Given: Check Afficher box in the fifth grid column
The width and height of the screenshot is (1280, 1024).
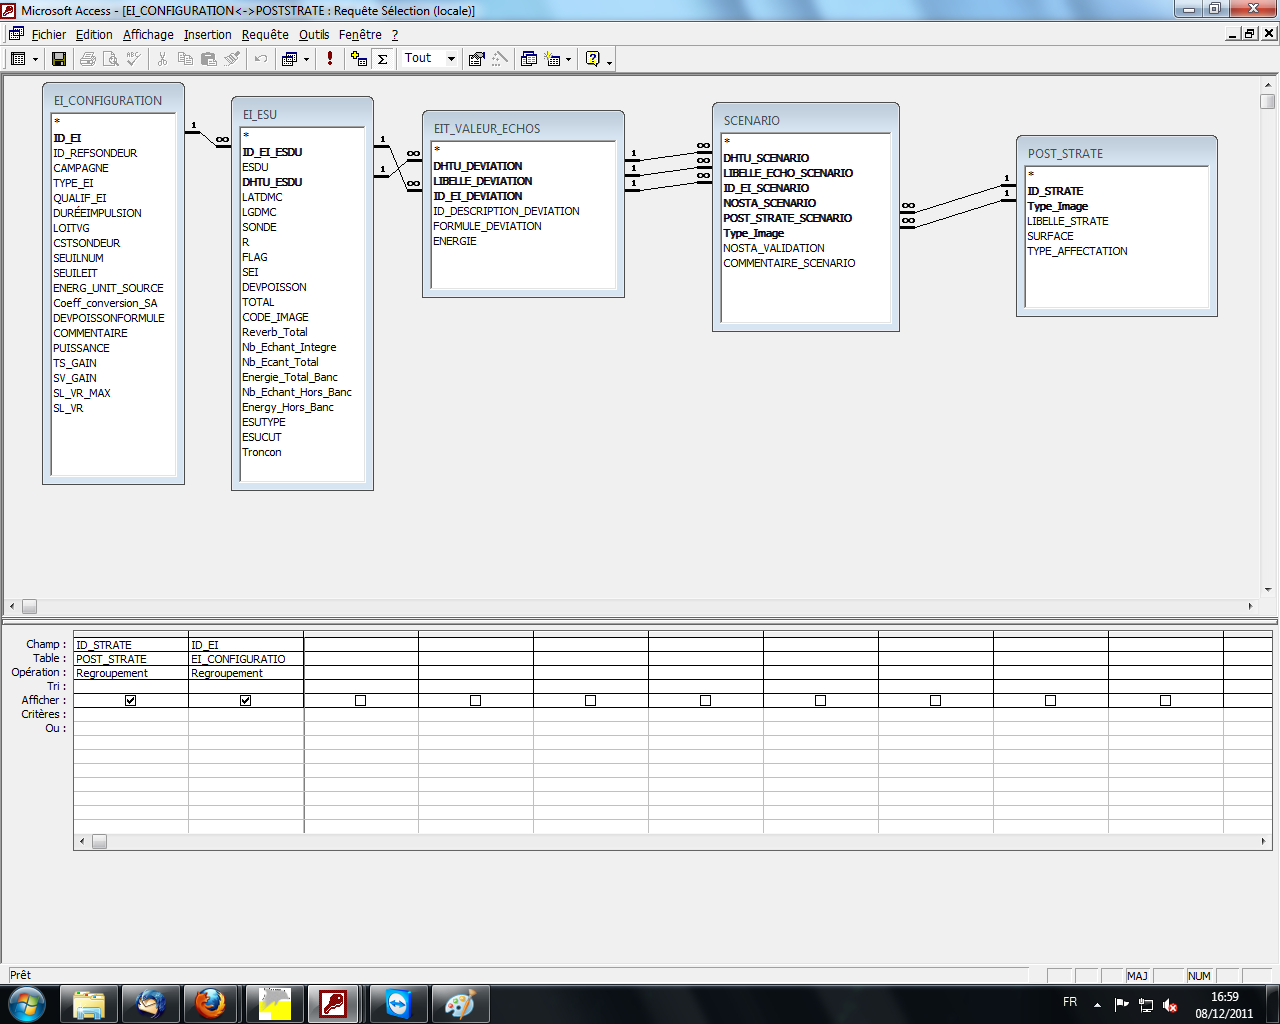Looking at the screenshot, I should coord(591,700).
